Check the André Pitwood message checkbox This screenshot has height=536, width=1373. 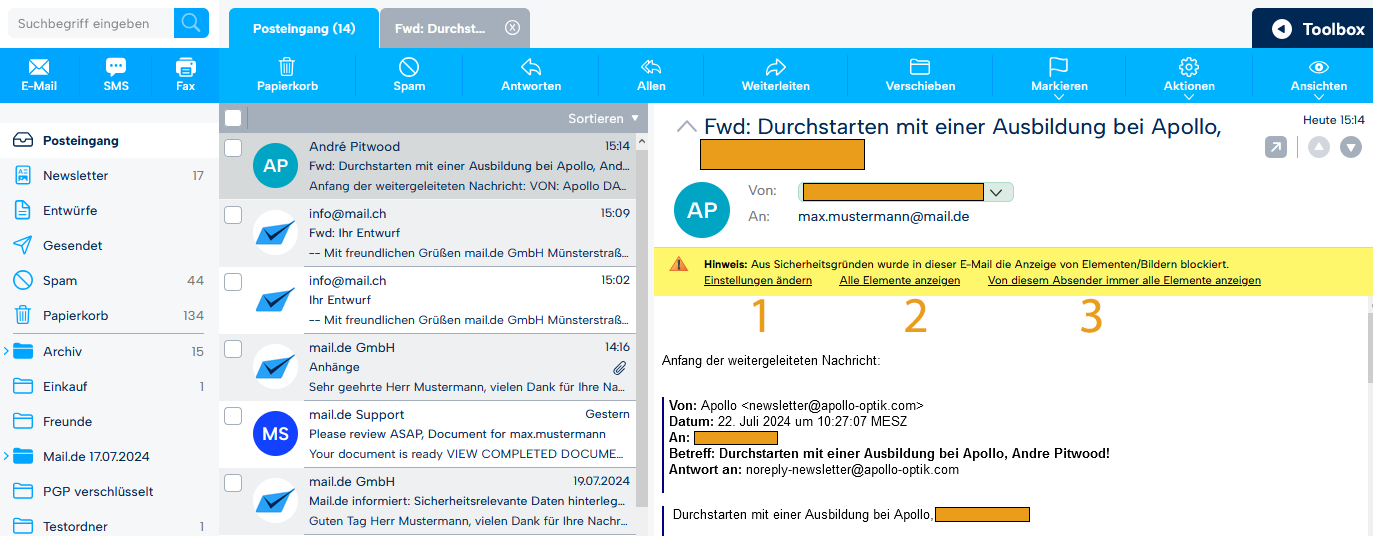click(233, 148)
